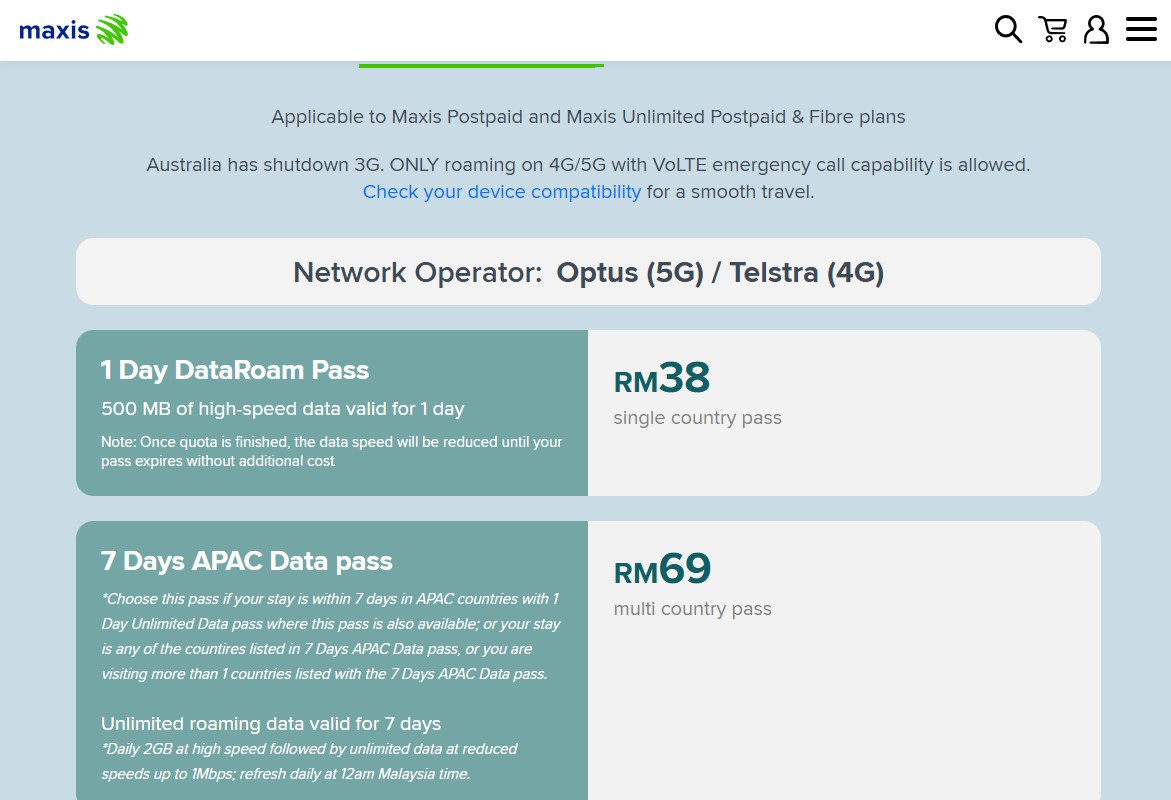
Task: Select the 7 Days APAC Data pass heading
Action: [x=247, y=561]
